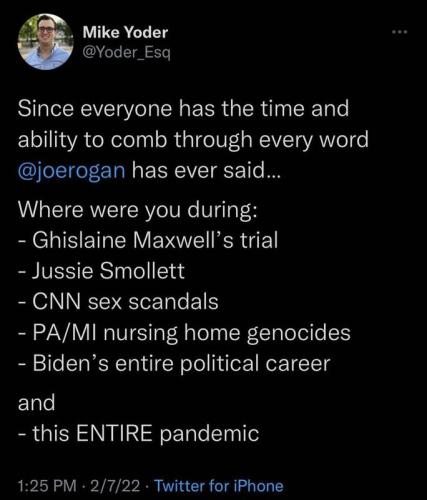This screenshot has width=427, height=500.
Task: Click the 2/7/22 date
Action: coord(111,486)
